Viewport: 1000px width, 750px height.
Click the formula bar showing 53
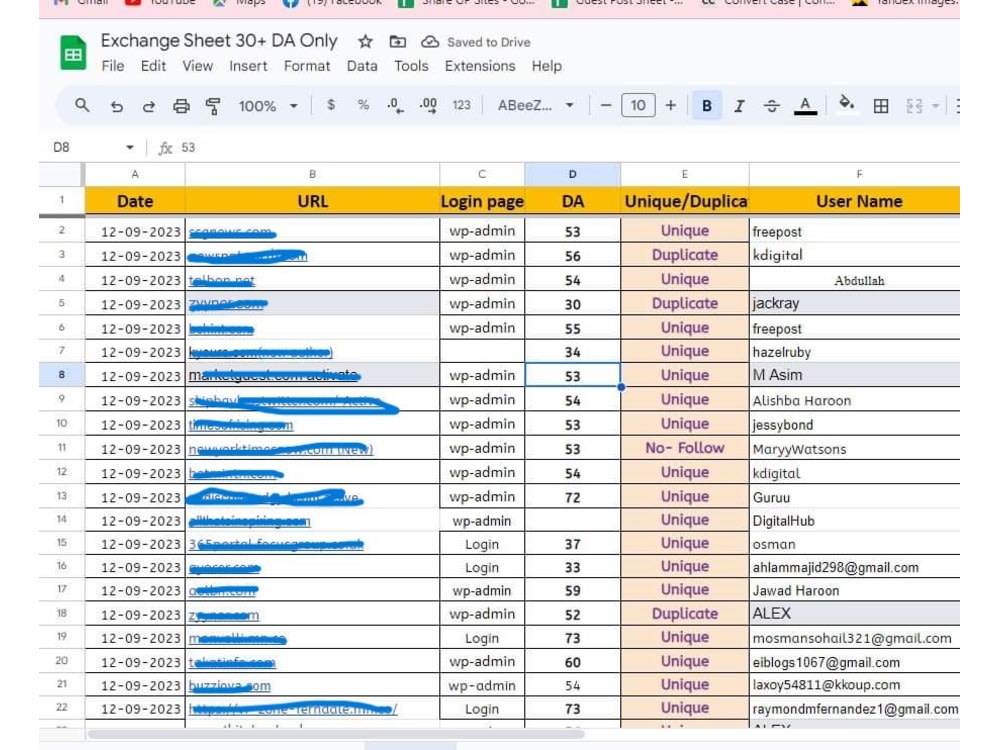click(568, 147)
